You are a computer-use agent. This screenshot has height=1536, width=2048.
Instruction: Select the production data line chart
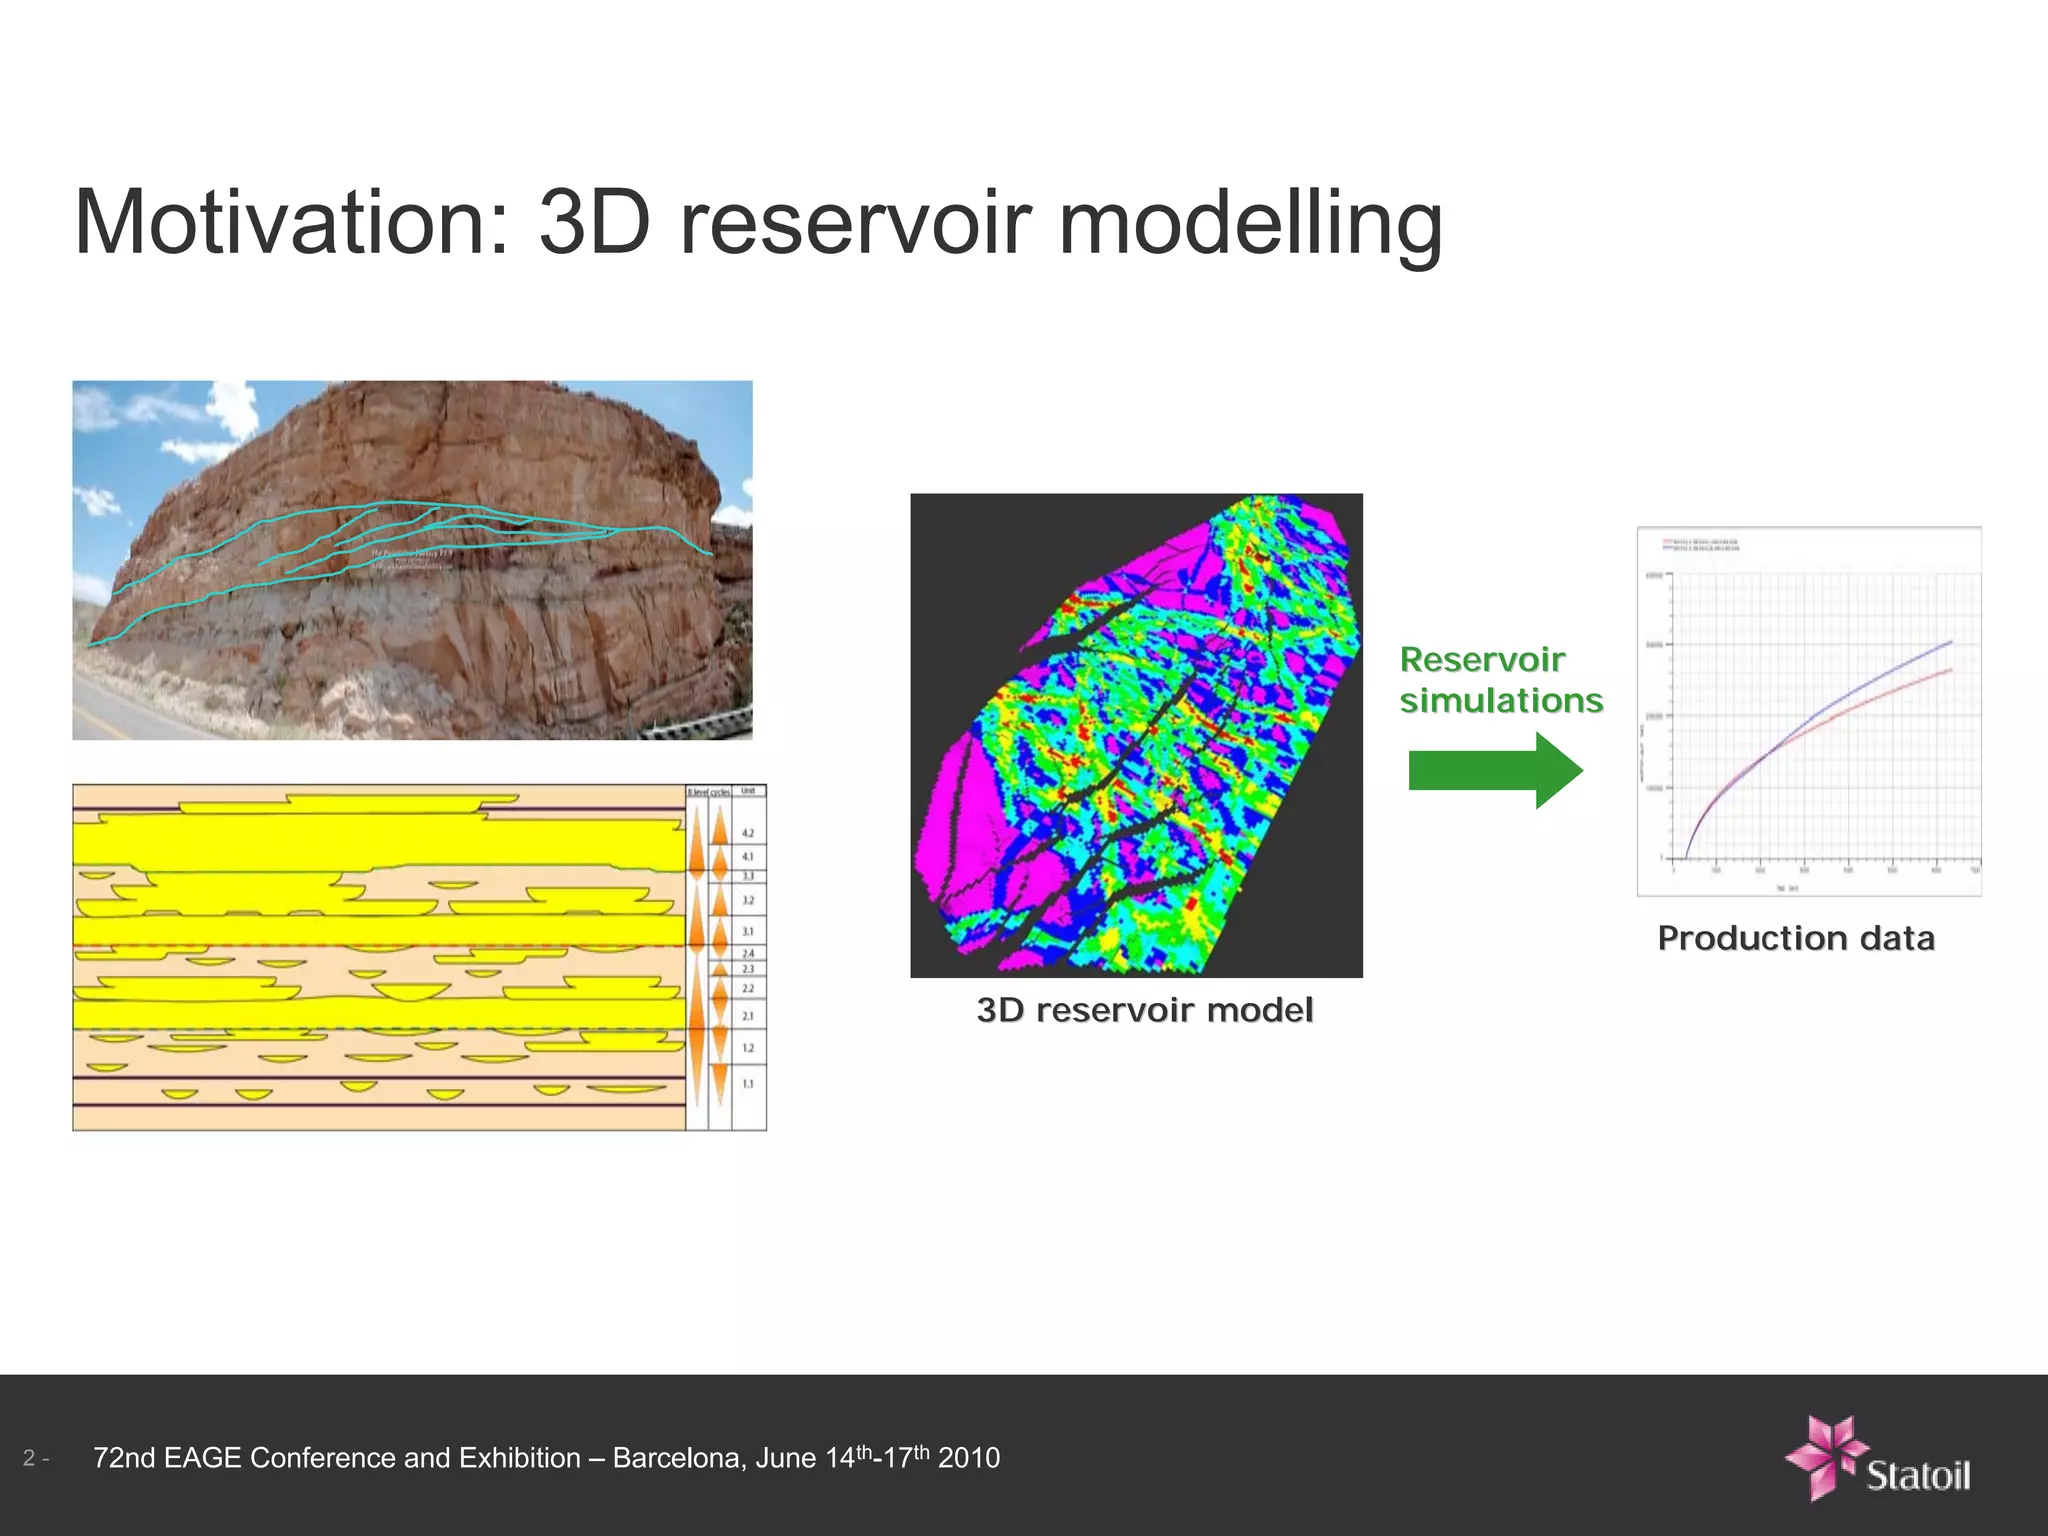coord(1808,711)
